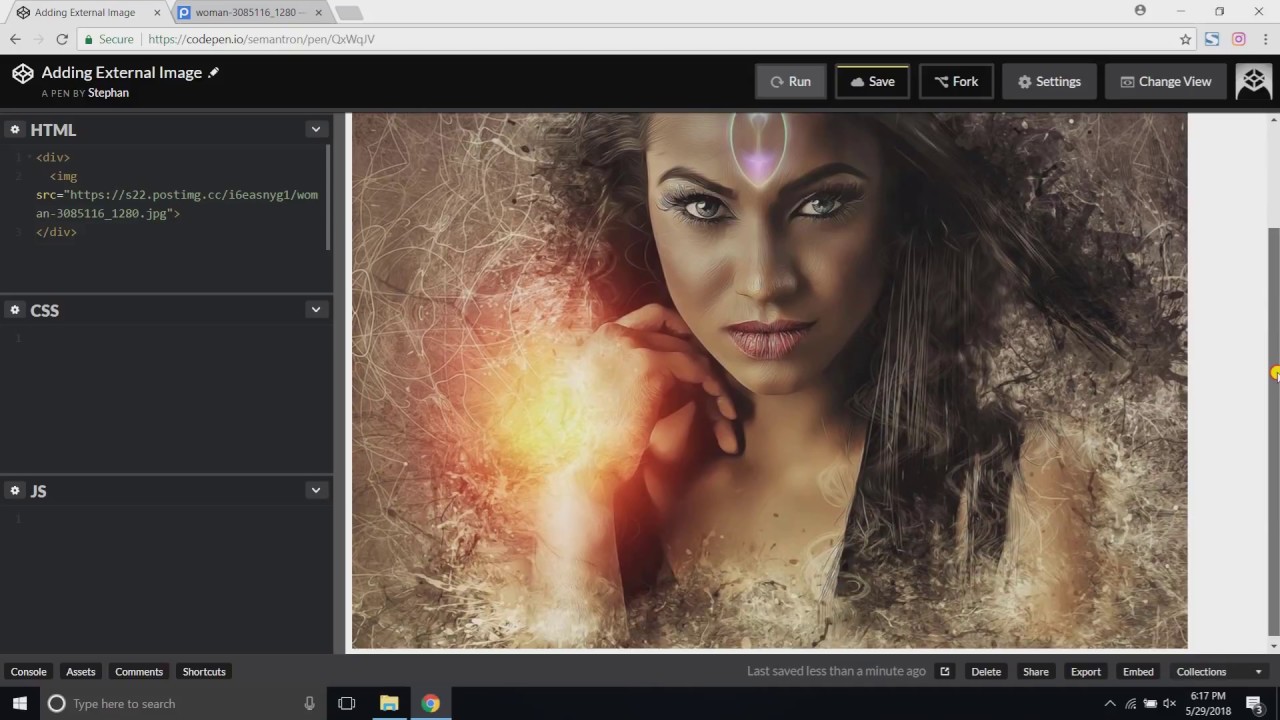
Task: Fork this pen
Action: pos(956,82)
